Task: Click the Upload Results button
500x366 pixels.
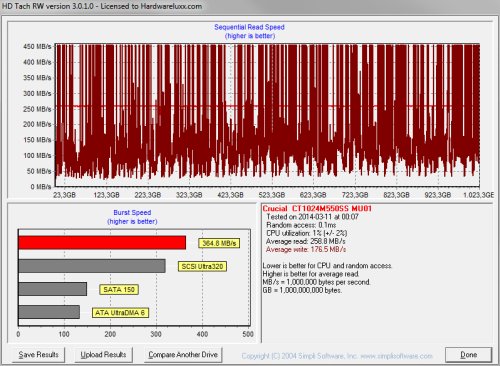Action: pos(103,355)
